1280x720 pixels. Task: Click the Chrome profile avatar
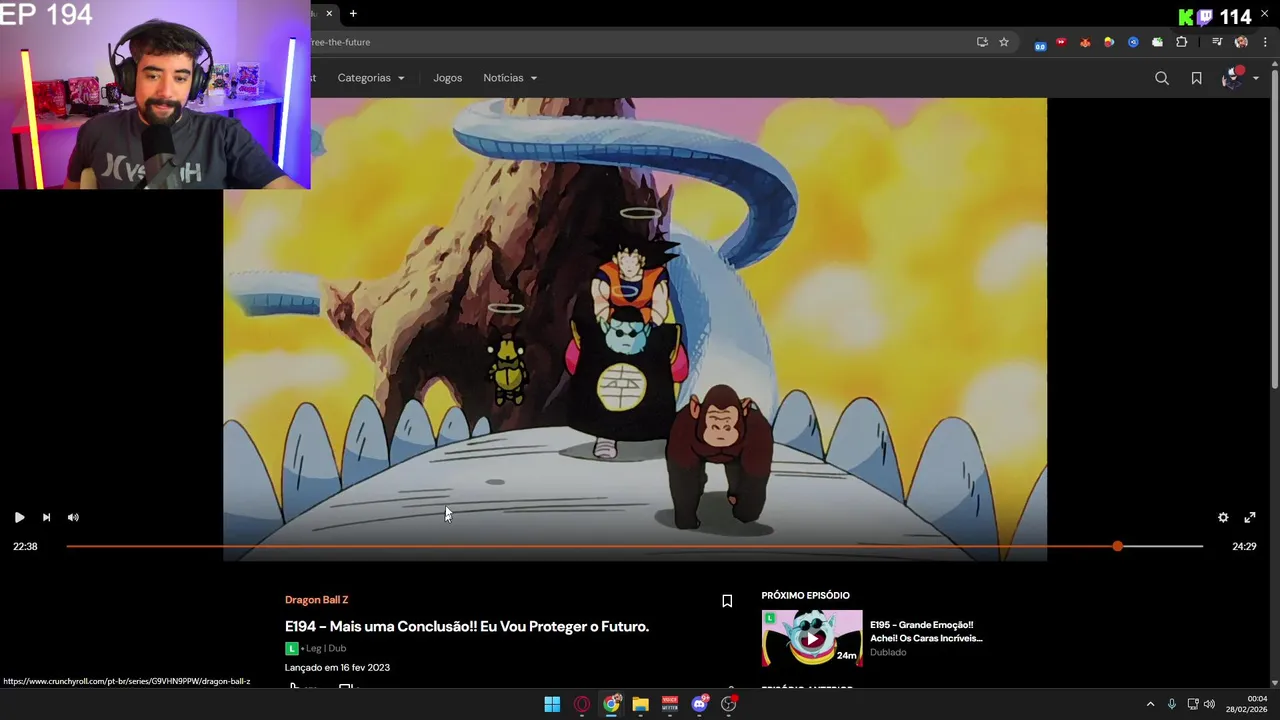(1241, 42)
